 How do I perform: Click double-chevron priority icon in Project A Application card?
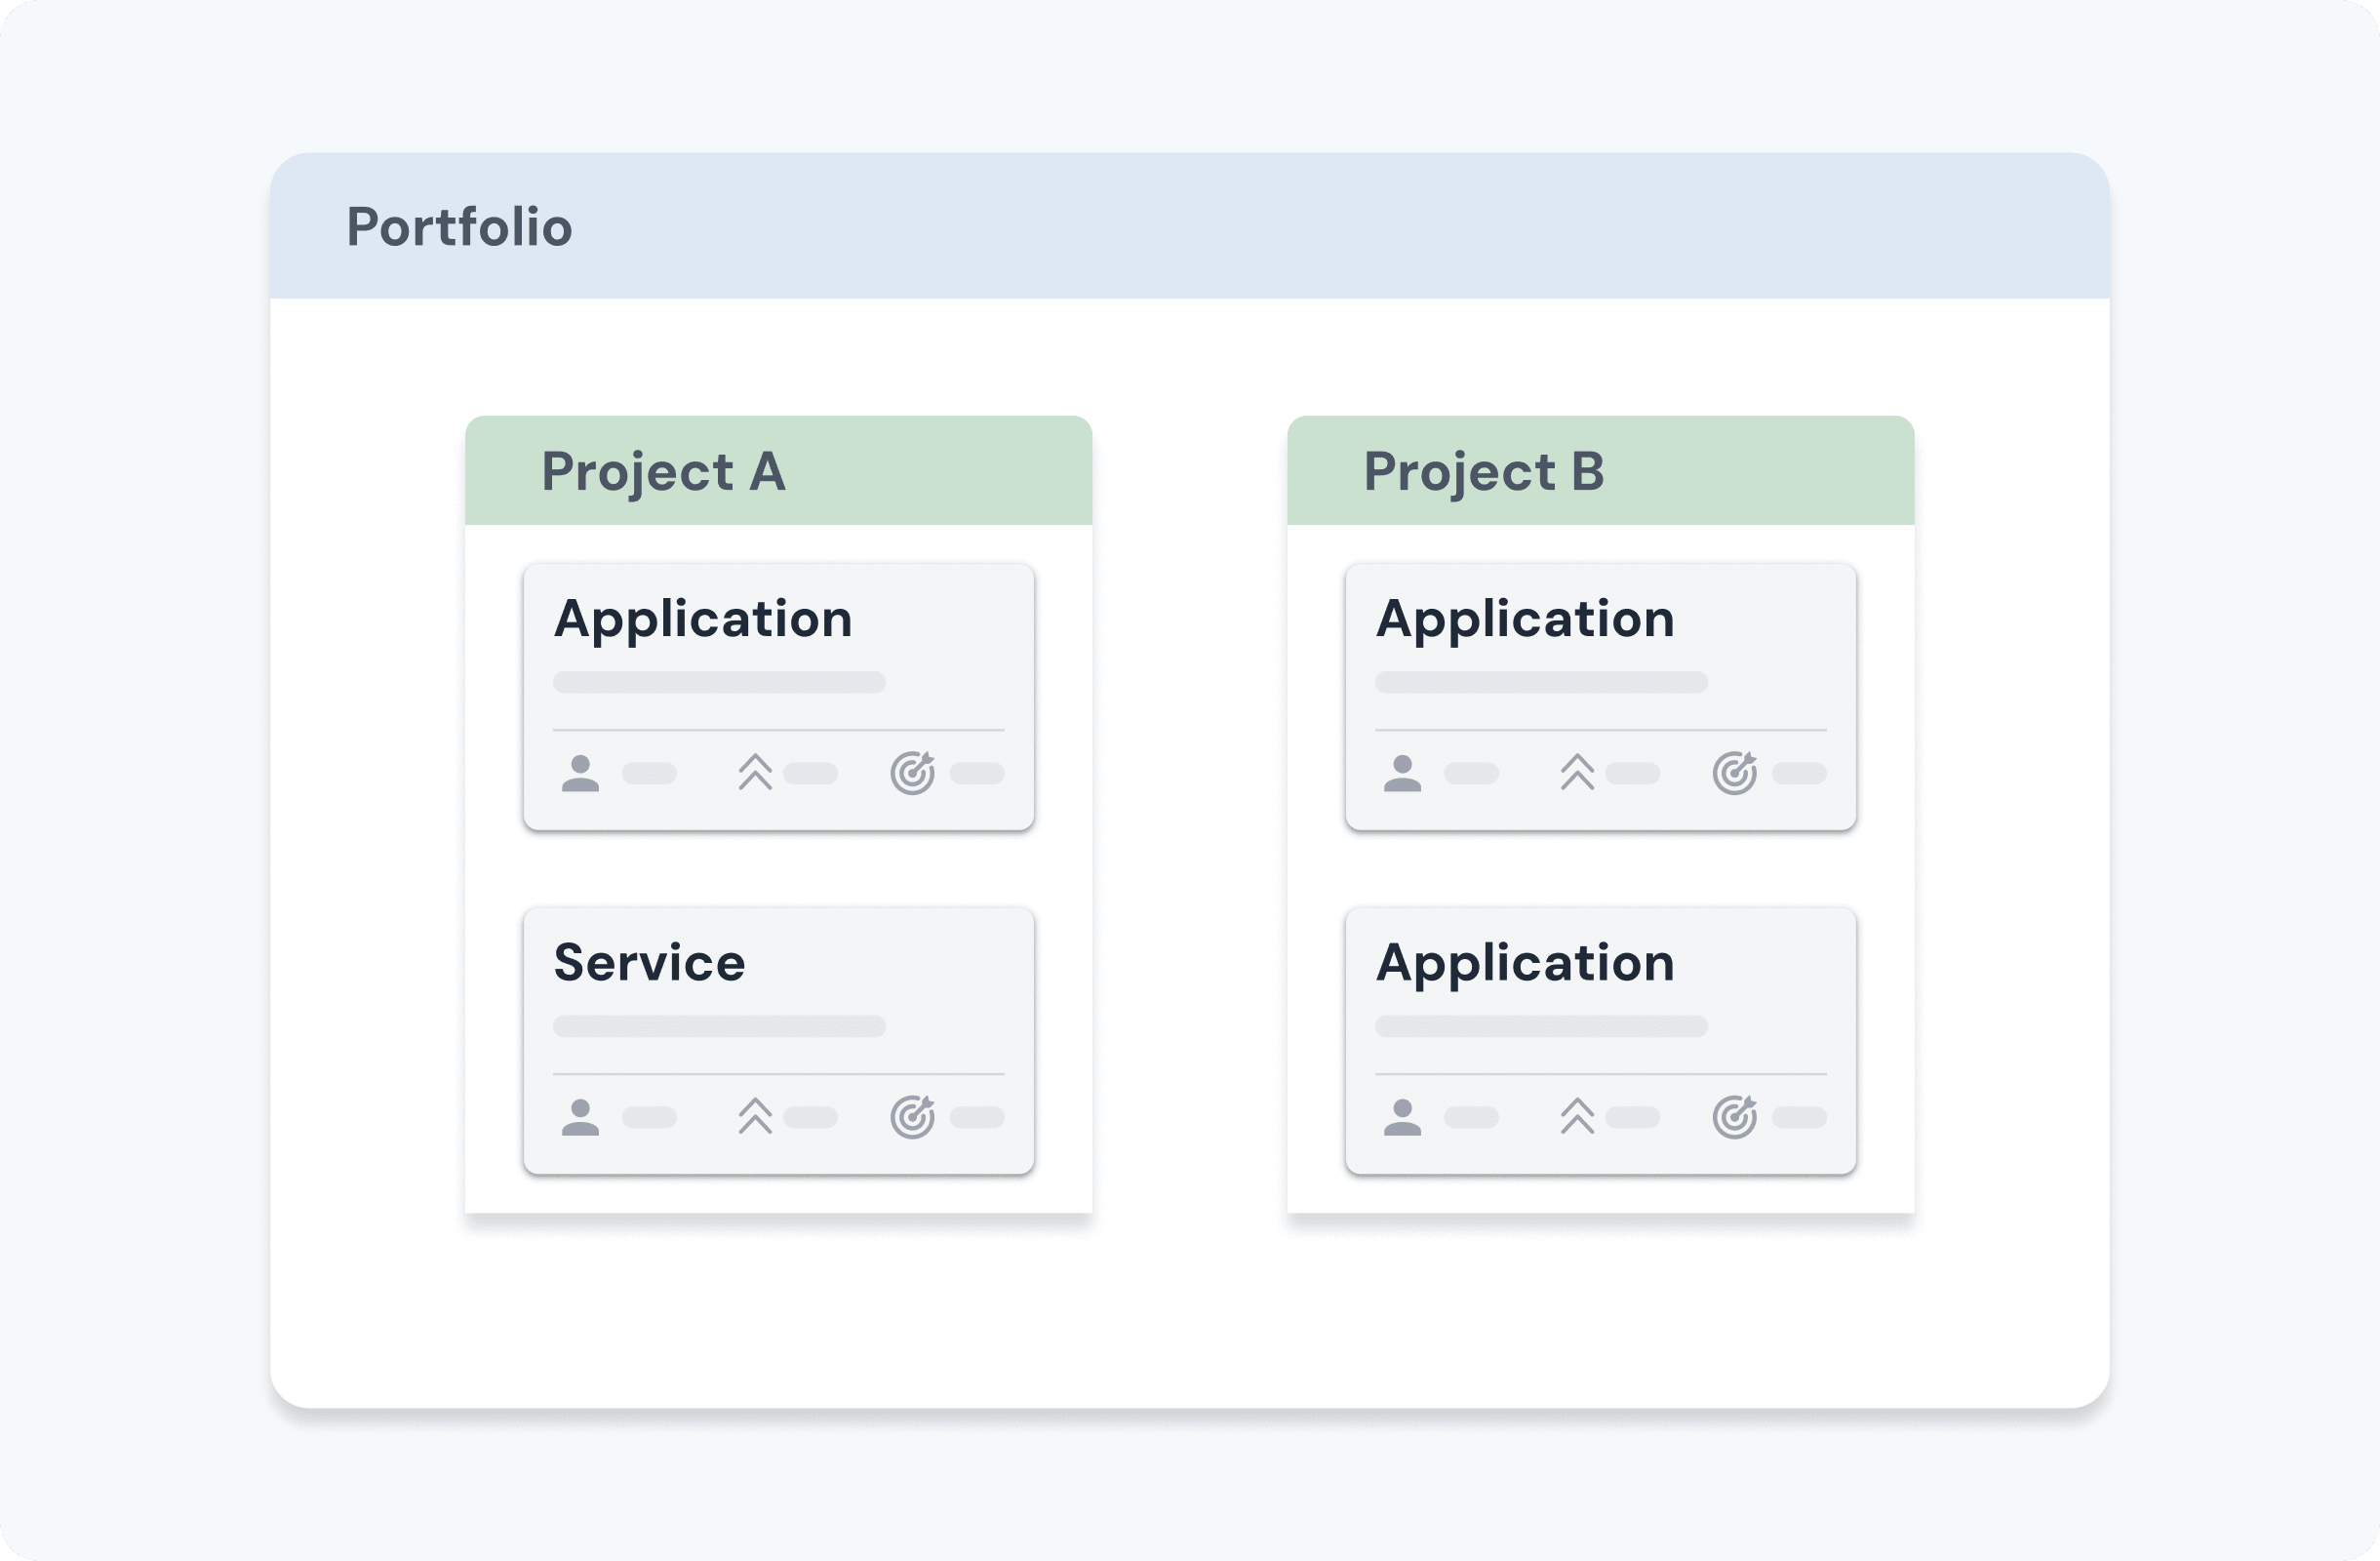pyautogui.click(x=755, y=772)
